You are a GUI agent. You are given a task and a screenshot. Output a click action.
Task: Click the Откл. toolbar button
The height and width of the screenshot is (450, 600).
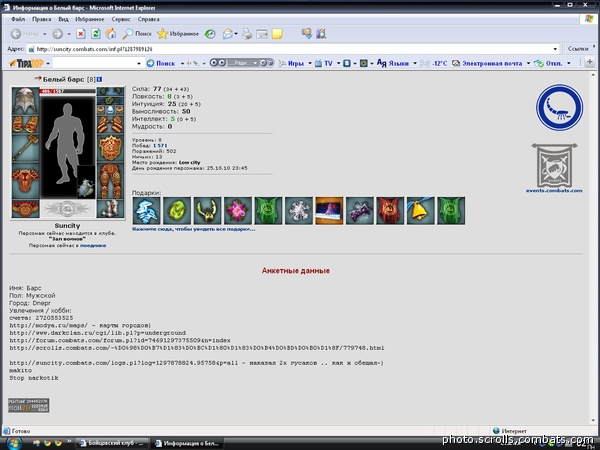pyautogui.click(x=550, y=63)
